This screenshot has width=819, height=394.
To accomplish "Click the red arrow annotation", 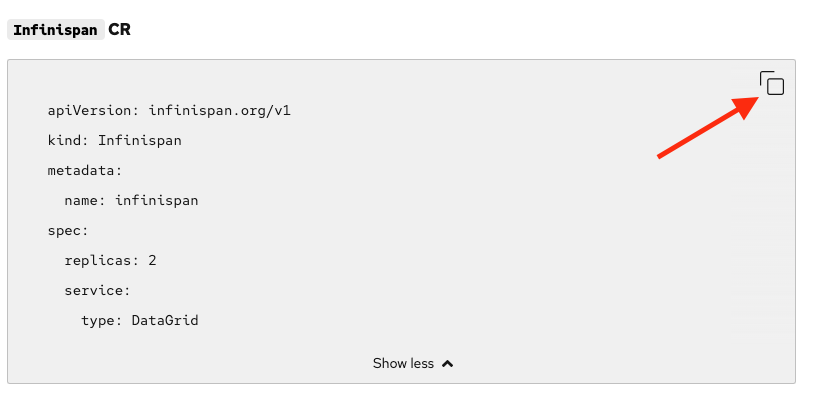I will pyautogui.click(x=708, y=126).
